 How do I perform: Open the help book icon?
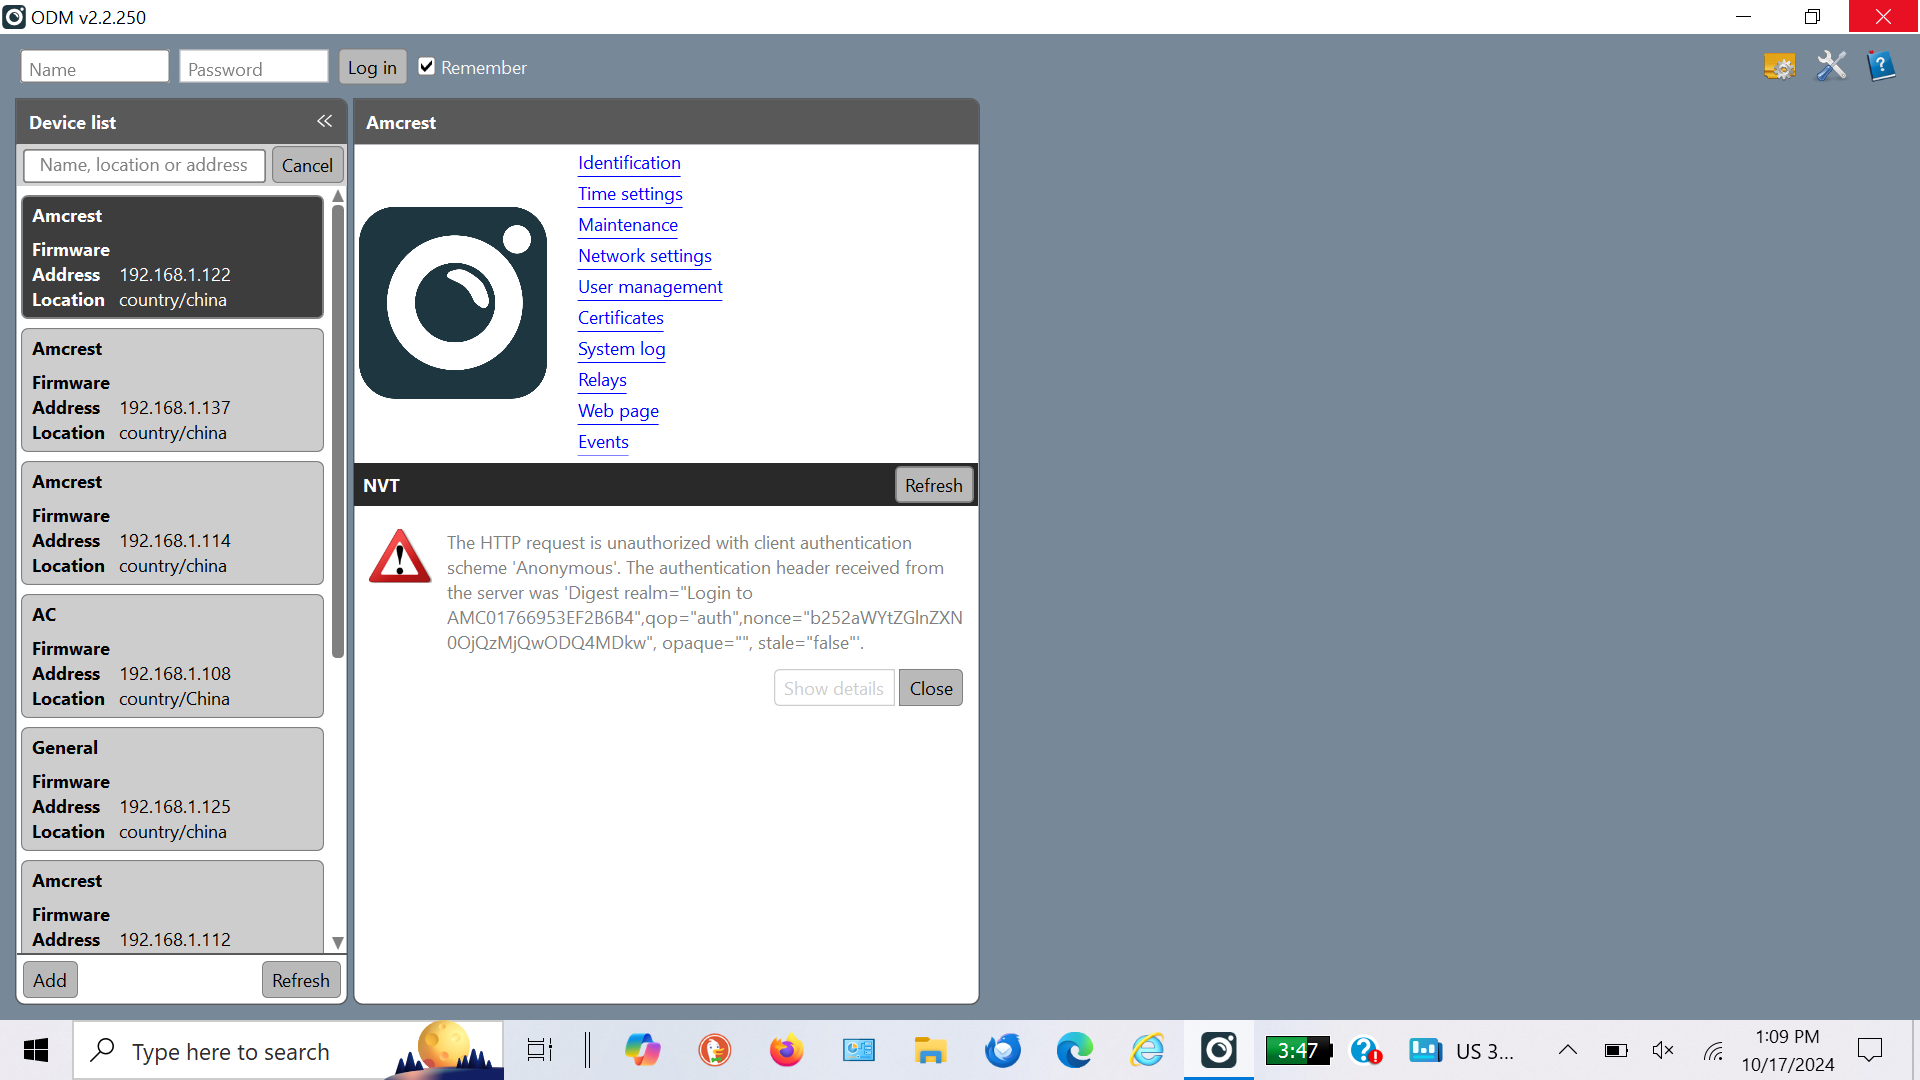pyautogui.click(x=1881, y=67)
